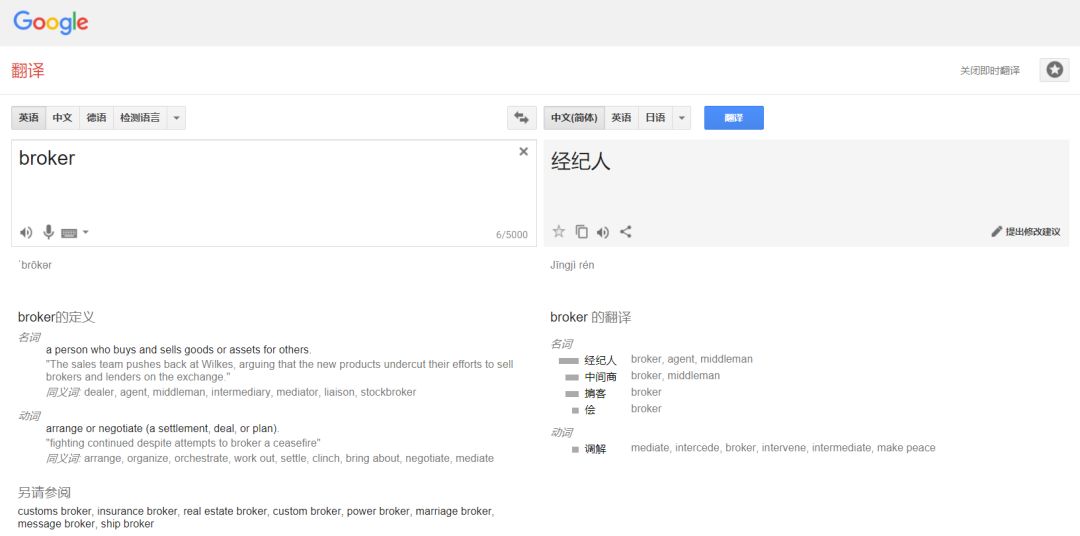Open the saved phrasebook star button
1080x536 pixels.
1054,70
